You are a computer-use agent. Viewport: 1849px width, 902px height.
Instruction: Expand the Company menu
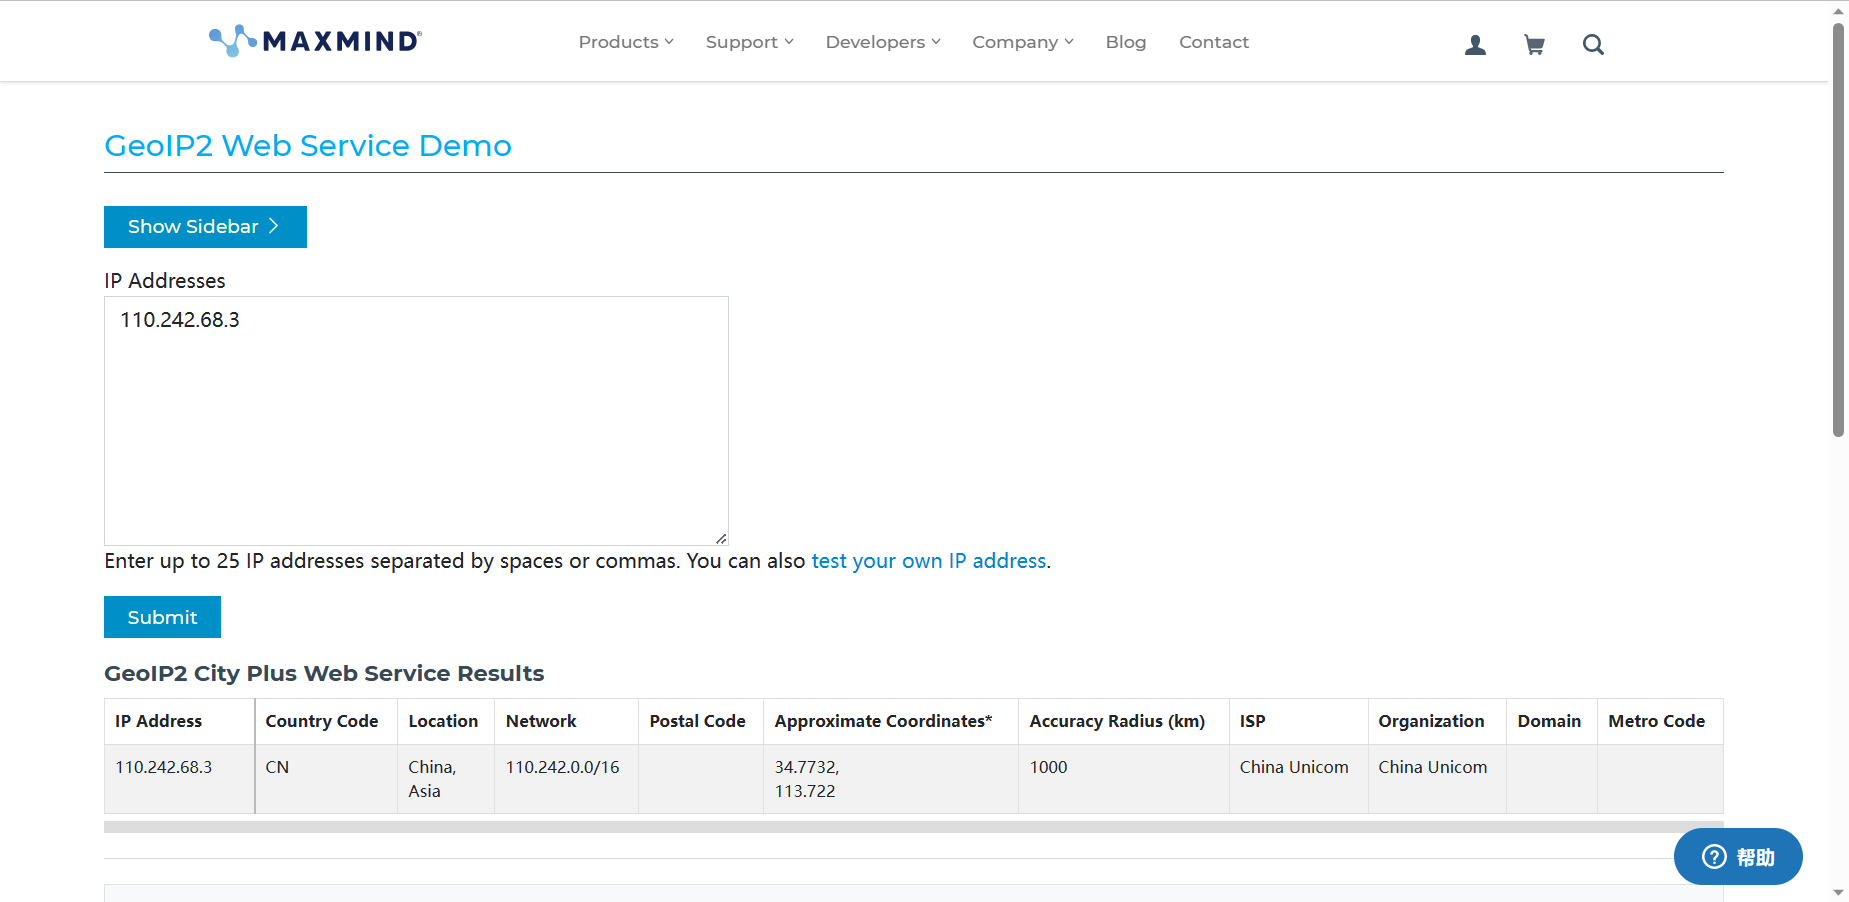(x=1023, y=42)
